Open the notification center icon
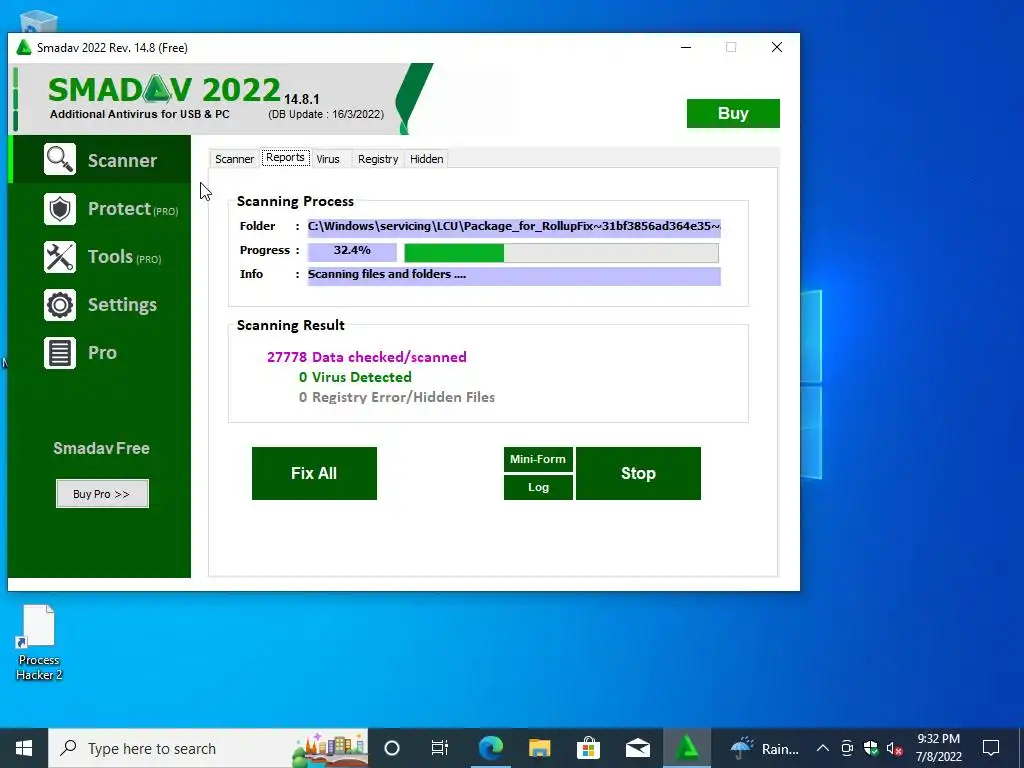This screenshot has height=768, width=1024. (x=991, y=748)
